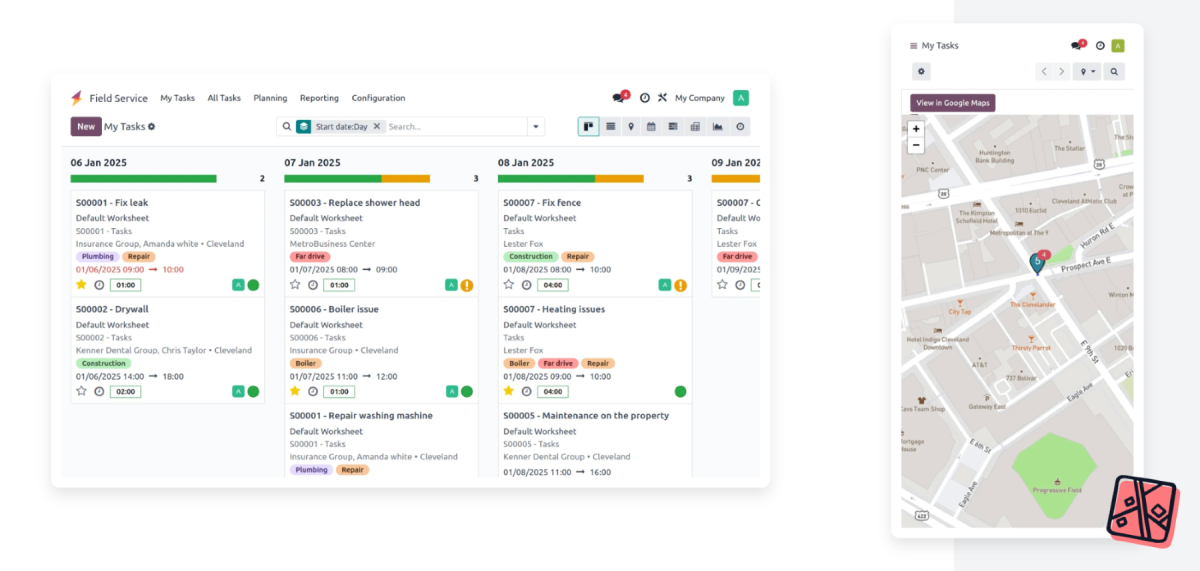Viewport: 1200px width, 571px height.
Task: Open the messages icon with badge 4 in Field Service
Action: pos(619,98)
